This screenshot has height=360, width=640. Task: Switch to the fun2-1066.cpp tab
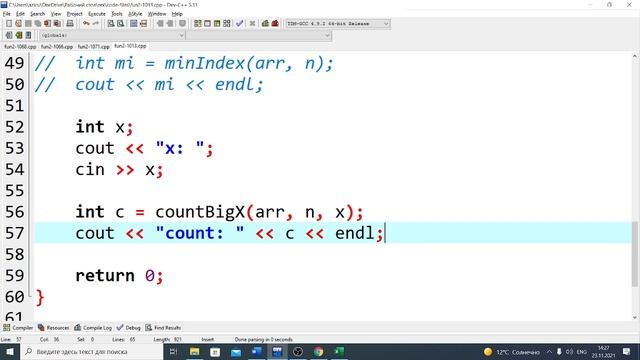[x=57, y=47]
